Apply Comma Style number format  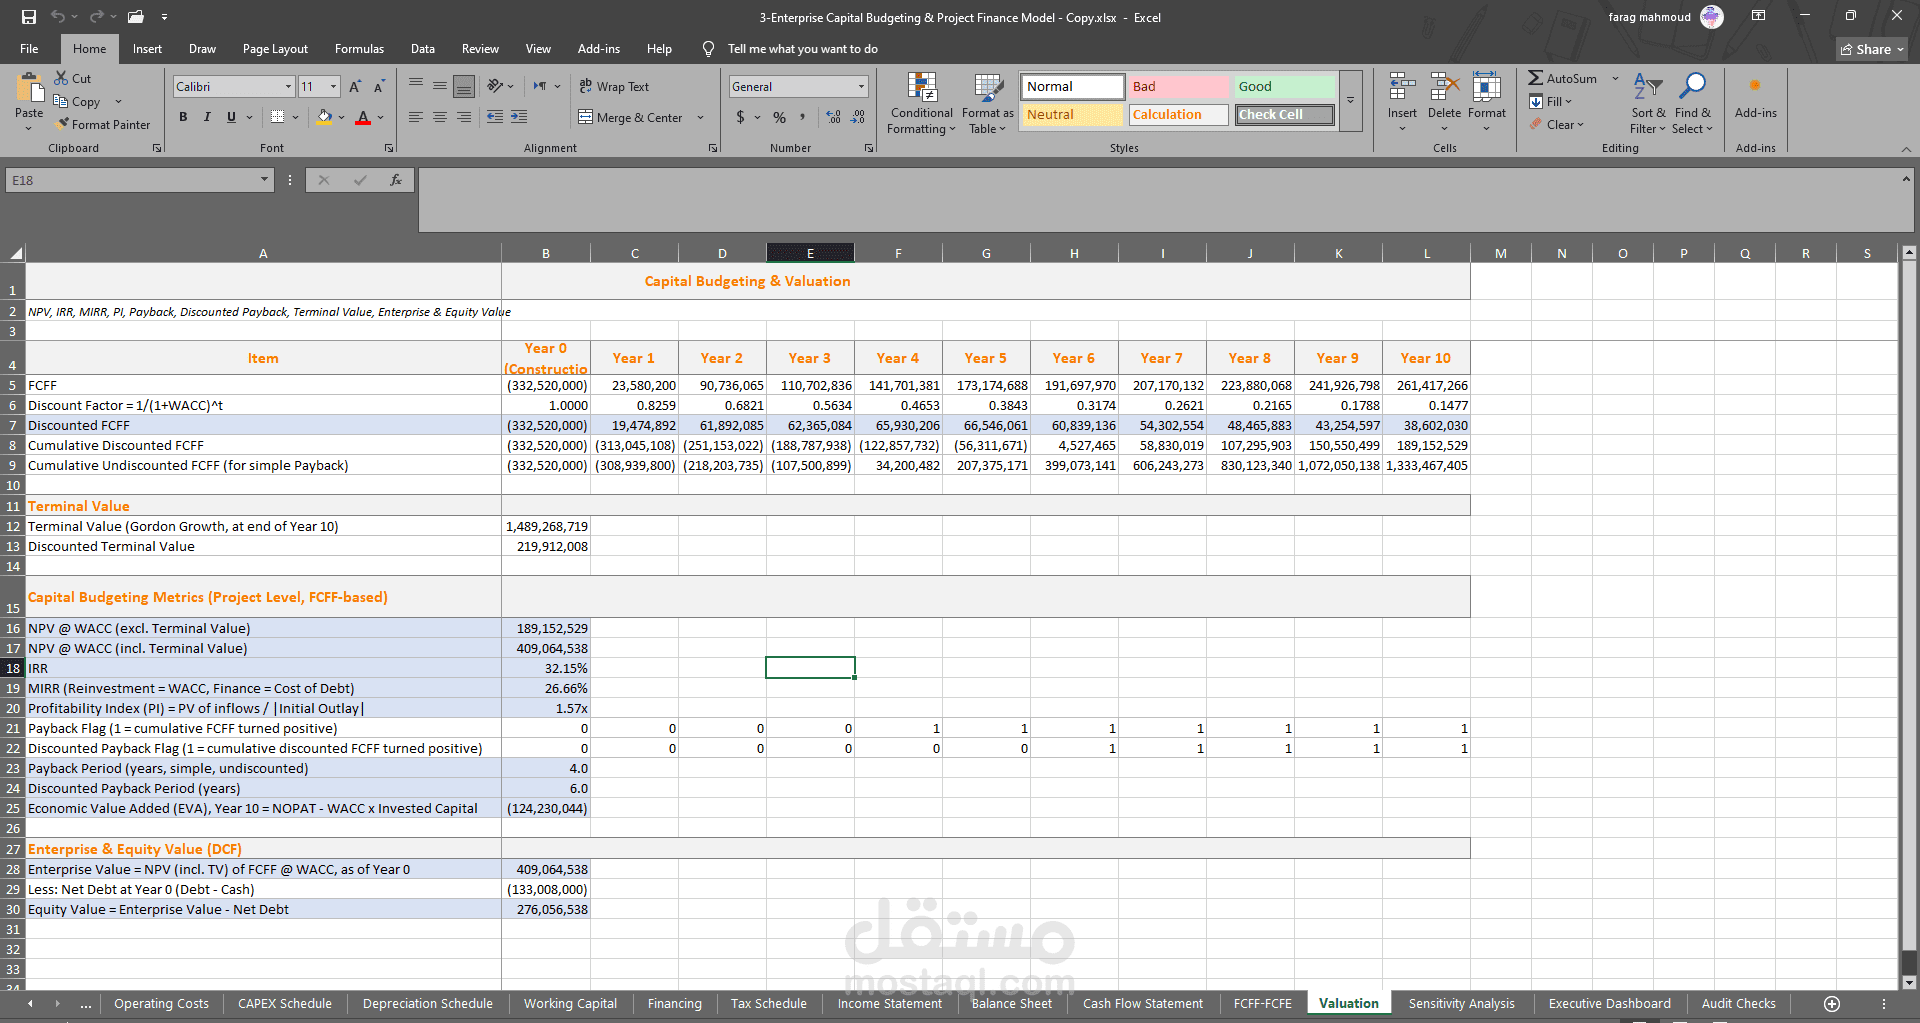802,117
